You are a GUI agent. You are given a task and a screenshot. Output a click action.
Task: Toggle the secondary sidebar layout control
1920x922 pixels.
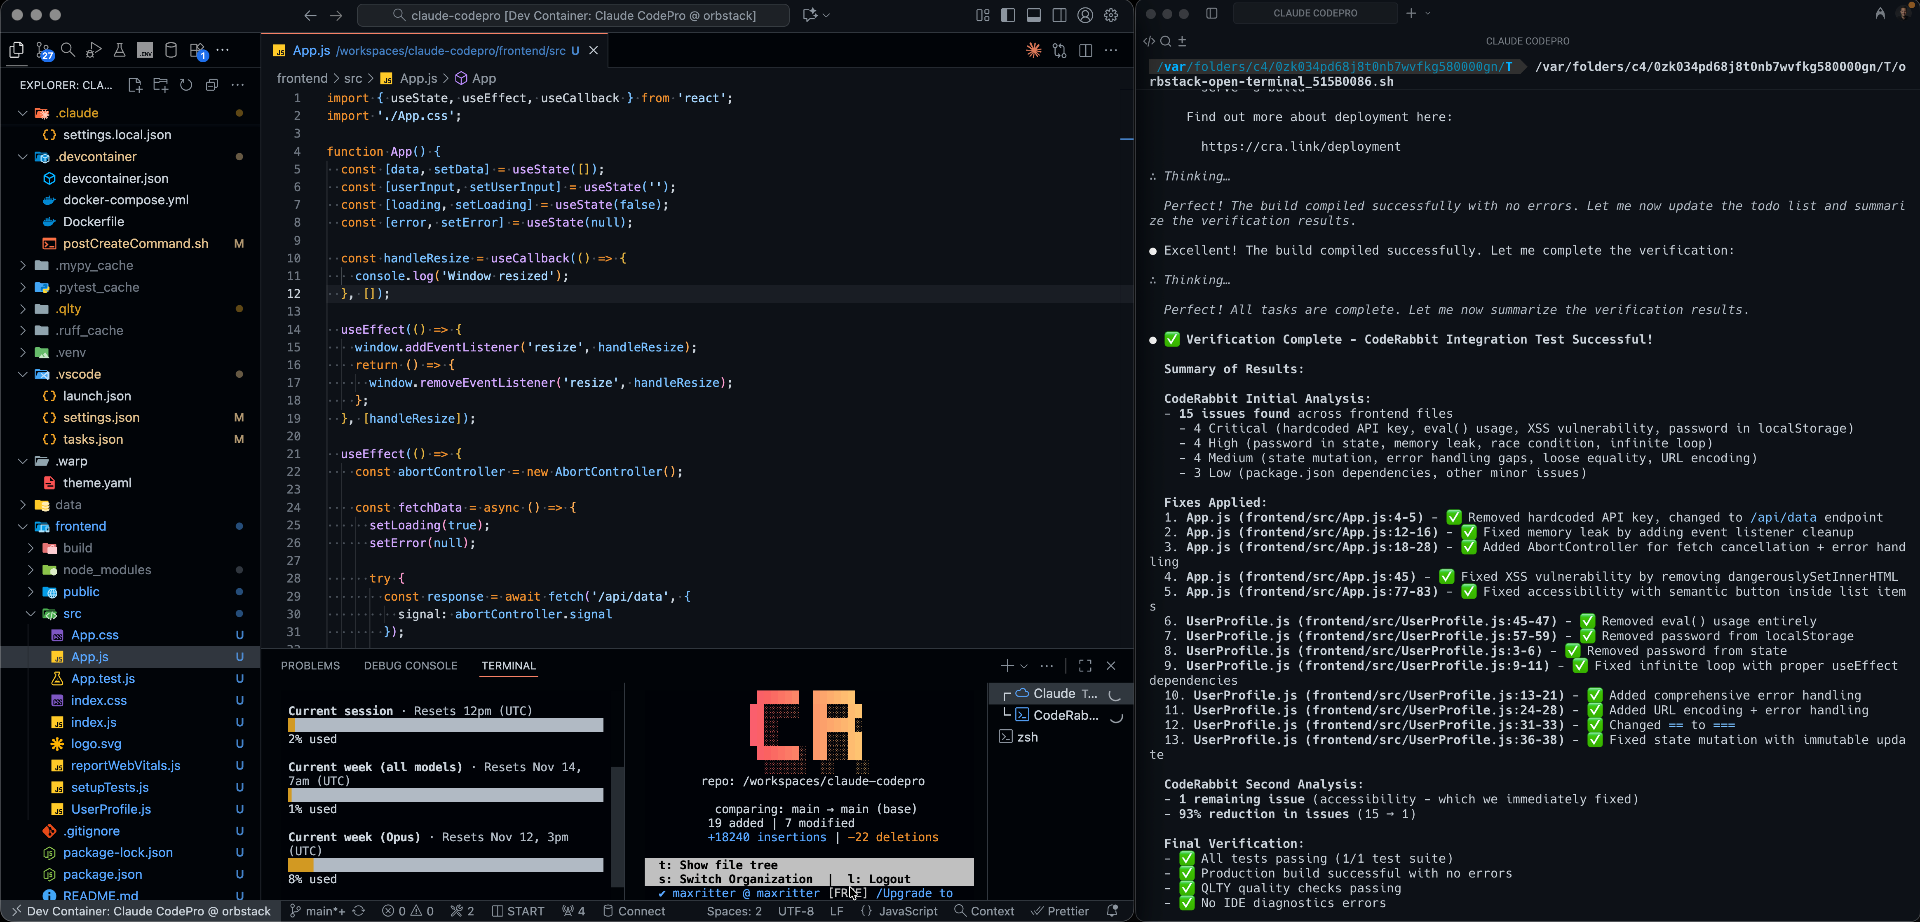coord(1059,15)
